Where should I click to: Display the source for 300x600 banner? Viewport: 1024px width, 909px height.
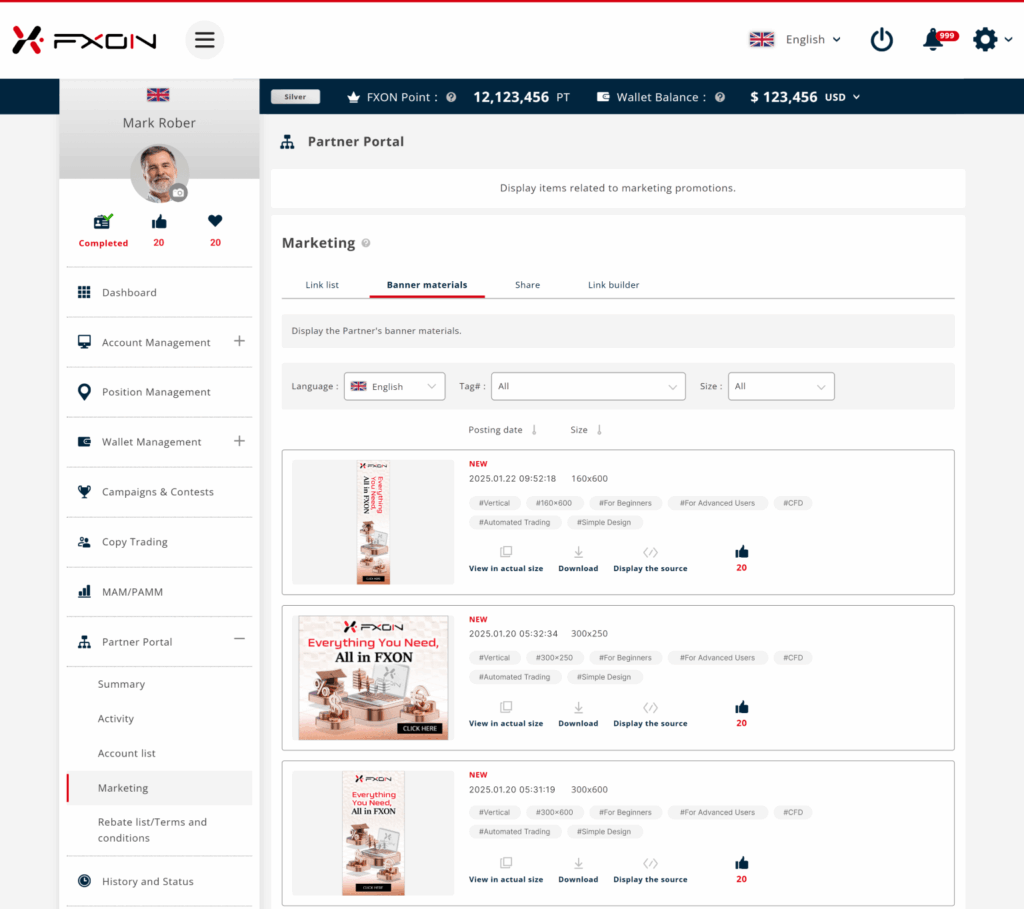pyautogui.click(x=650, y=871)
